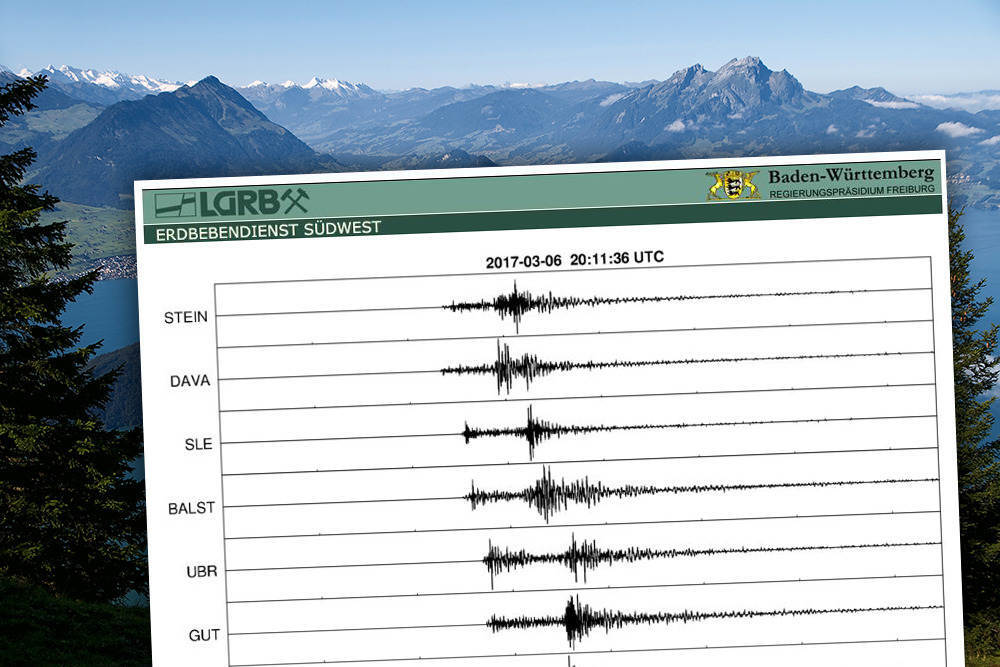
Task: Click Regierungspräsidium Freiburg text
Action: [x=852, y=190]
